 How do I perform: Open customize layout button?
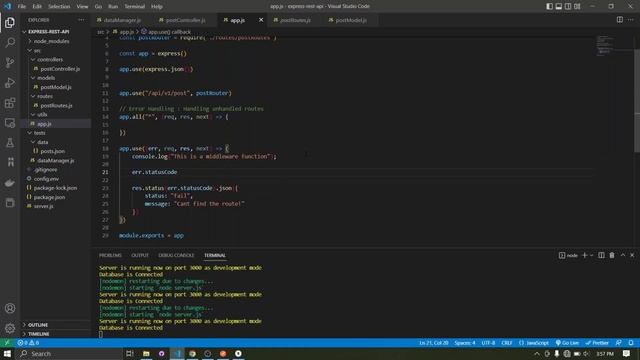pyautogui.click(x=577, y=6)
